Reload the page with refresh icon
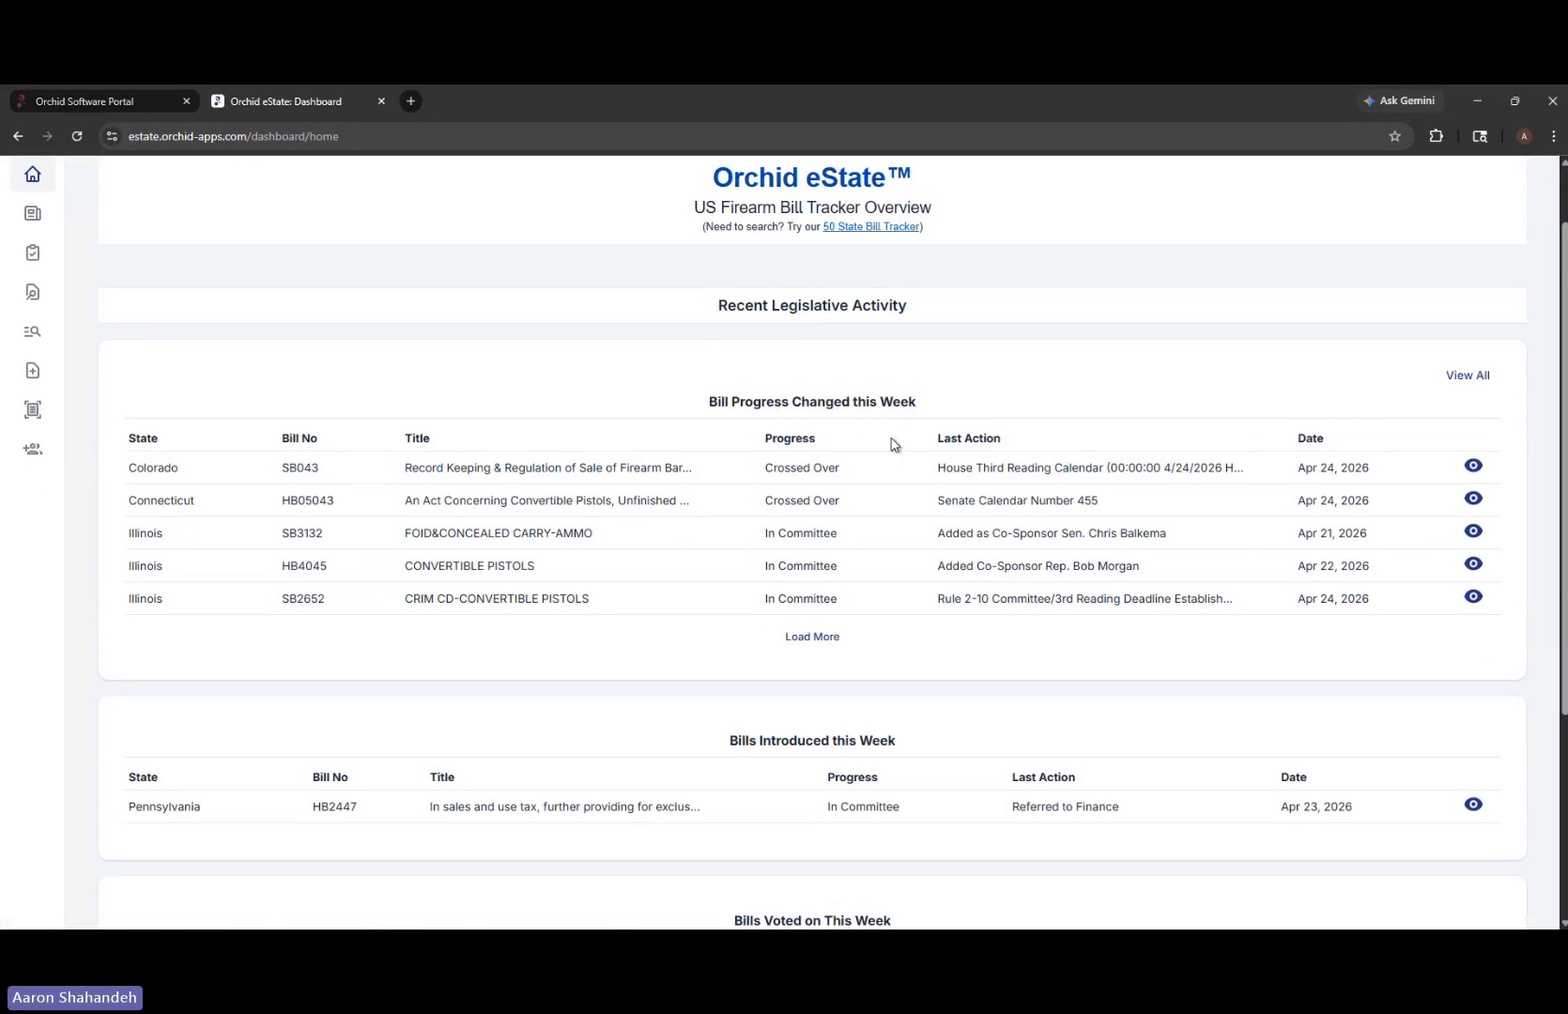Image resolution: width=1568 pixels, height=1014 pixels. tap(77, 136)
